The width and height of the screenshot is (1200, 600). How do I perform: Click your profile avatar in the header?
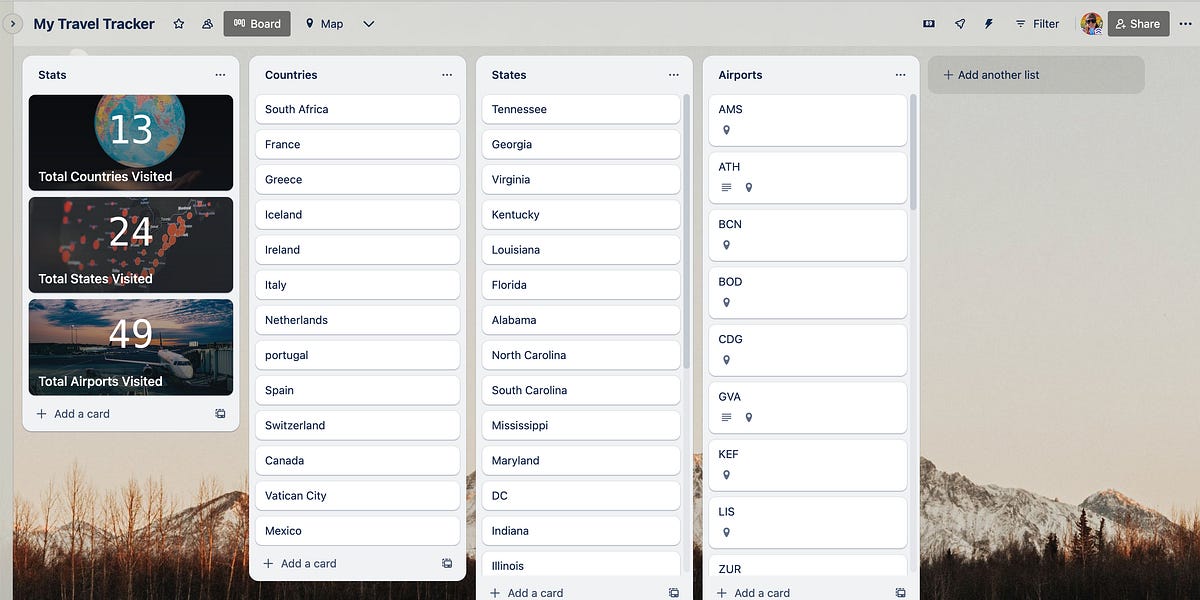tap(1091, 23)
